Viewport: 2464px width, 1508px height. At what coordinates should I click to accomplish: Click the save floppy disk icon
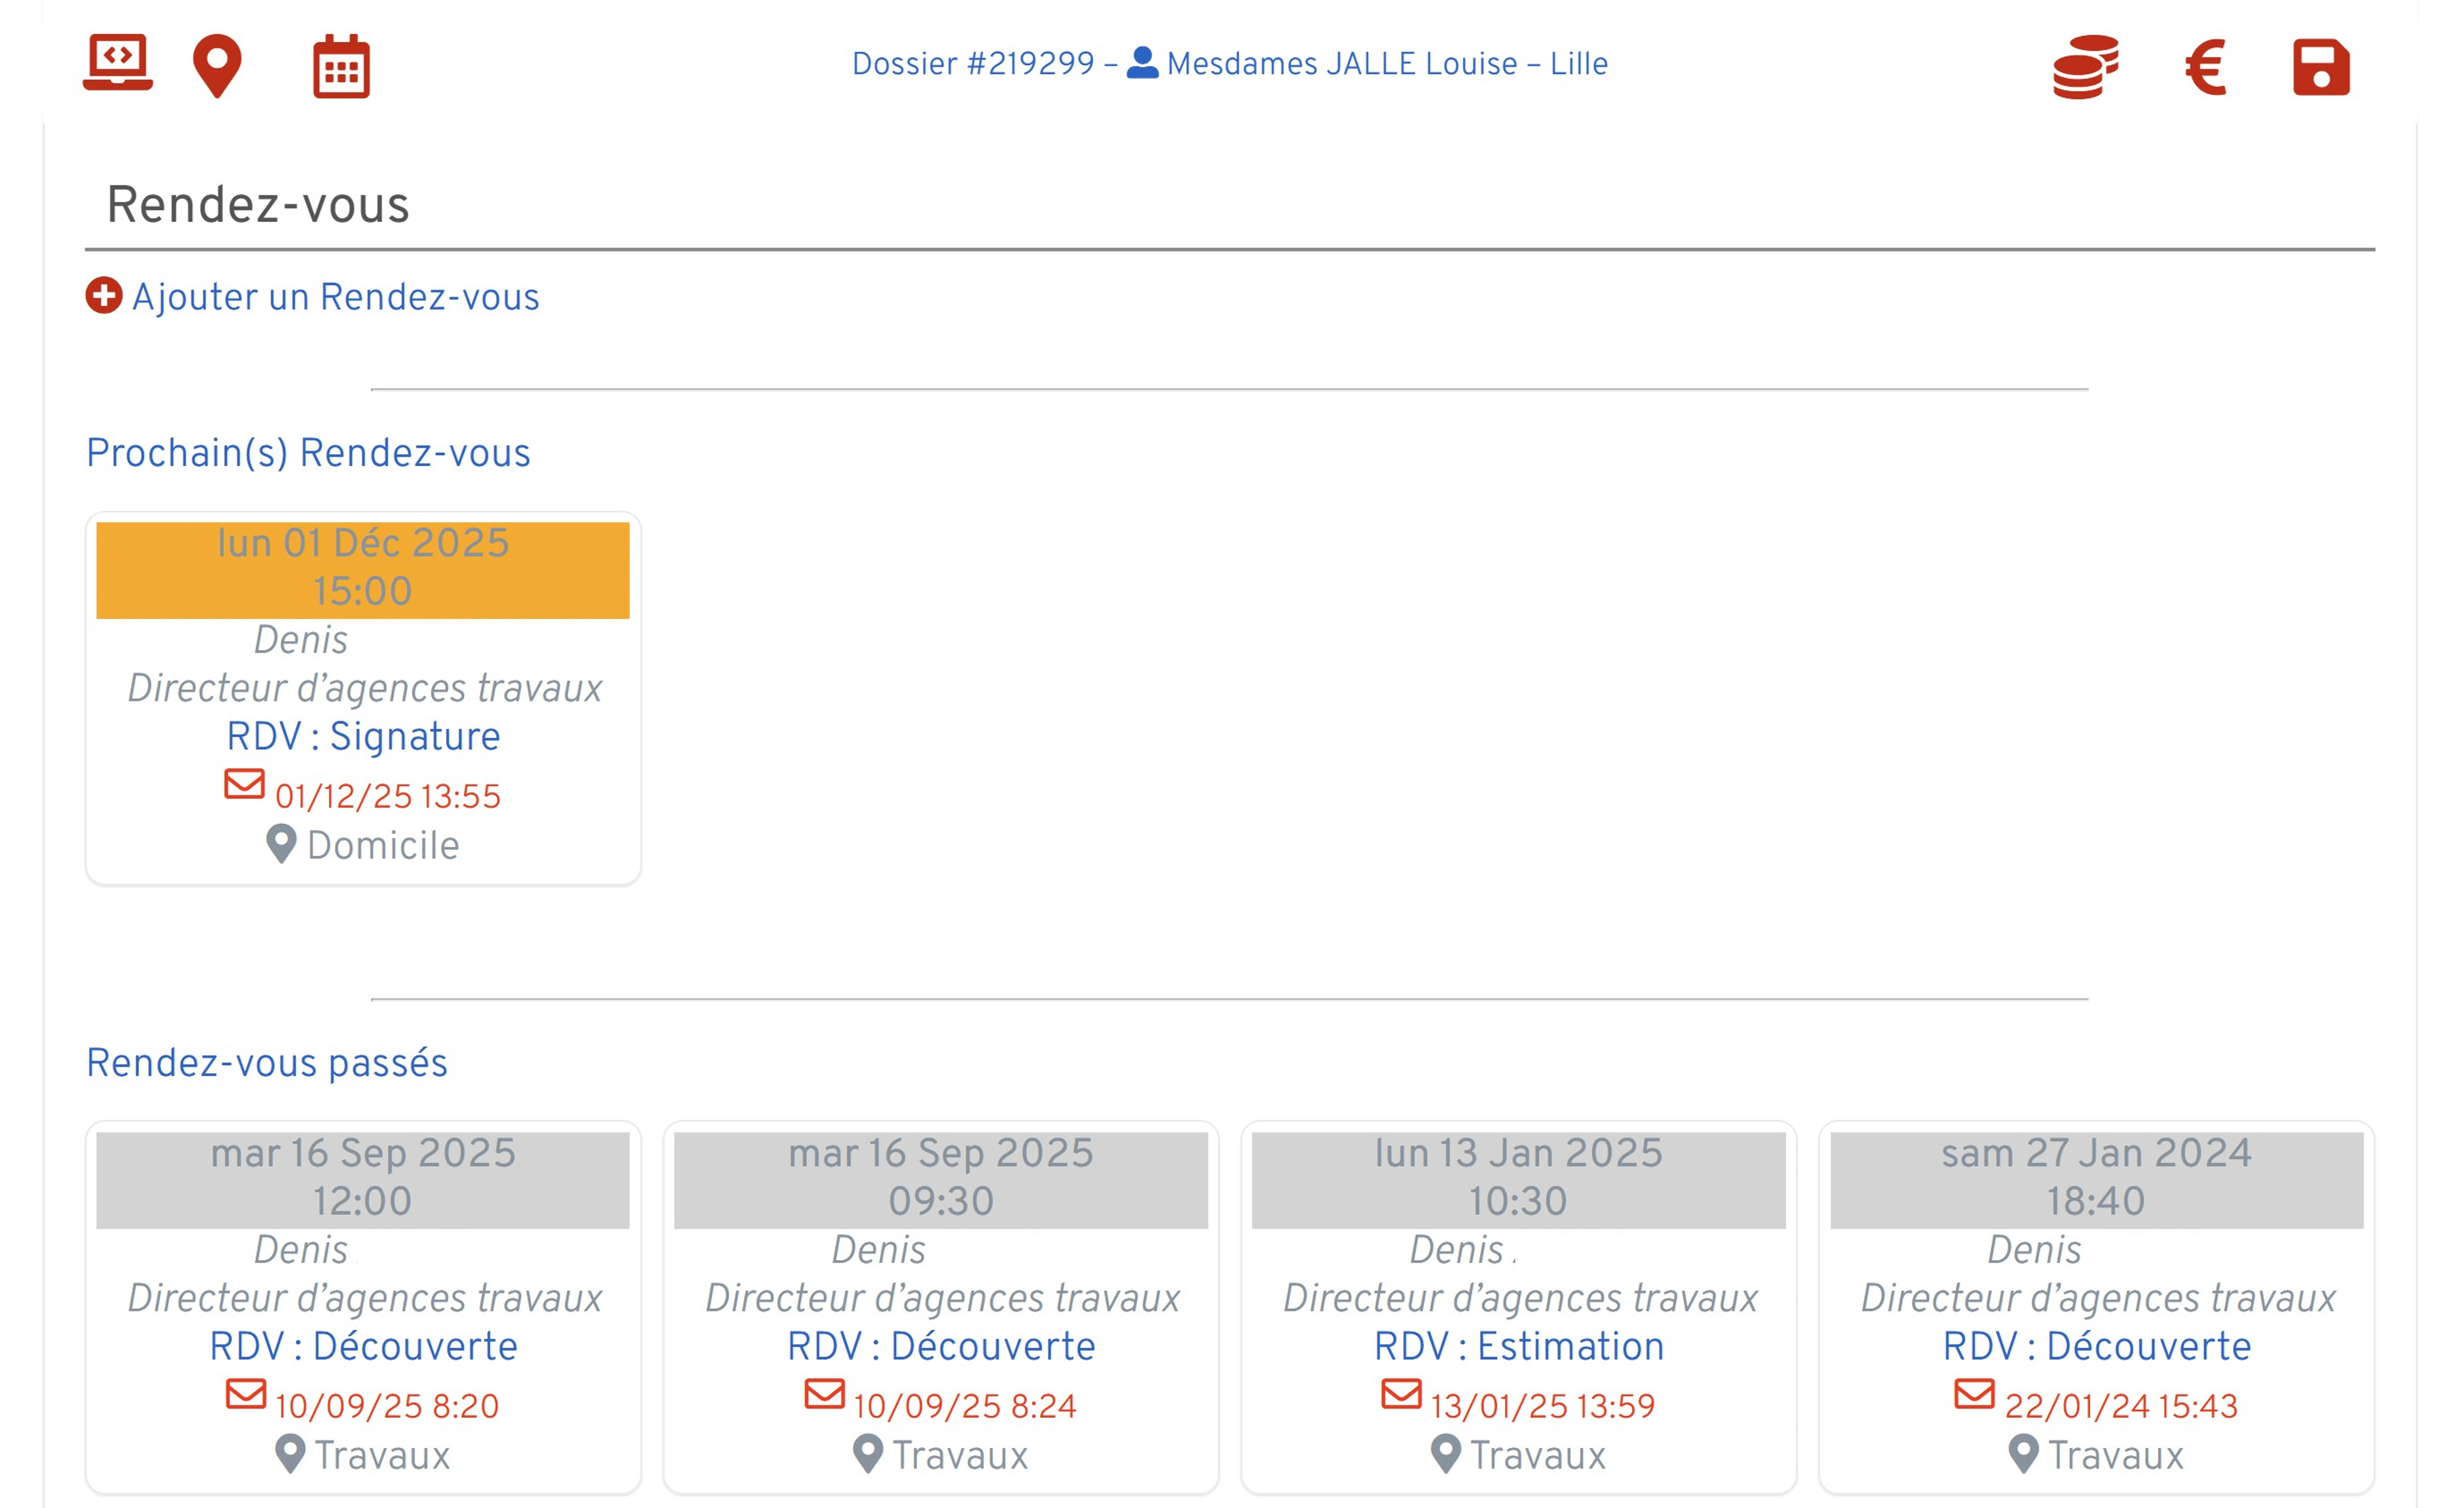click(2321, 67)
